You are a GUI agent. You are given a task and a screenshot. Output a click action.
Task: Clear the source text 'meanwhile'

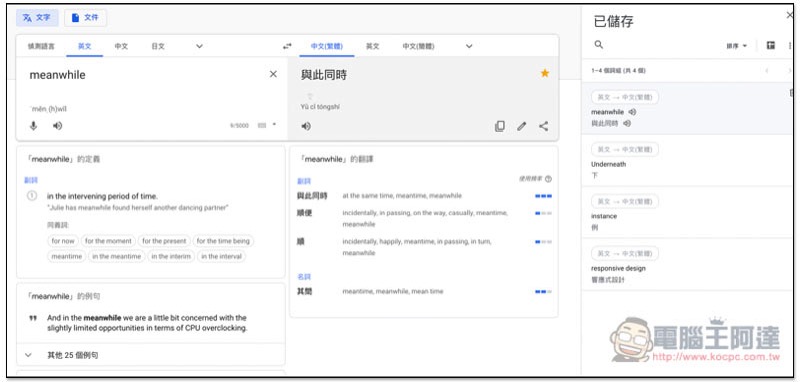[x=273, y=74]
